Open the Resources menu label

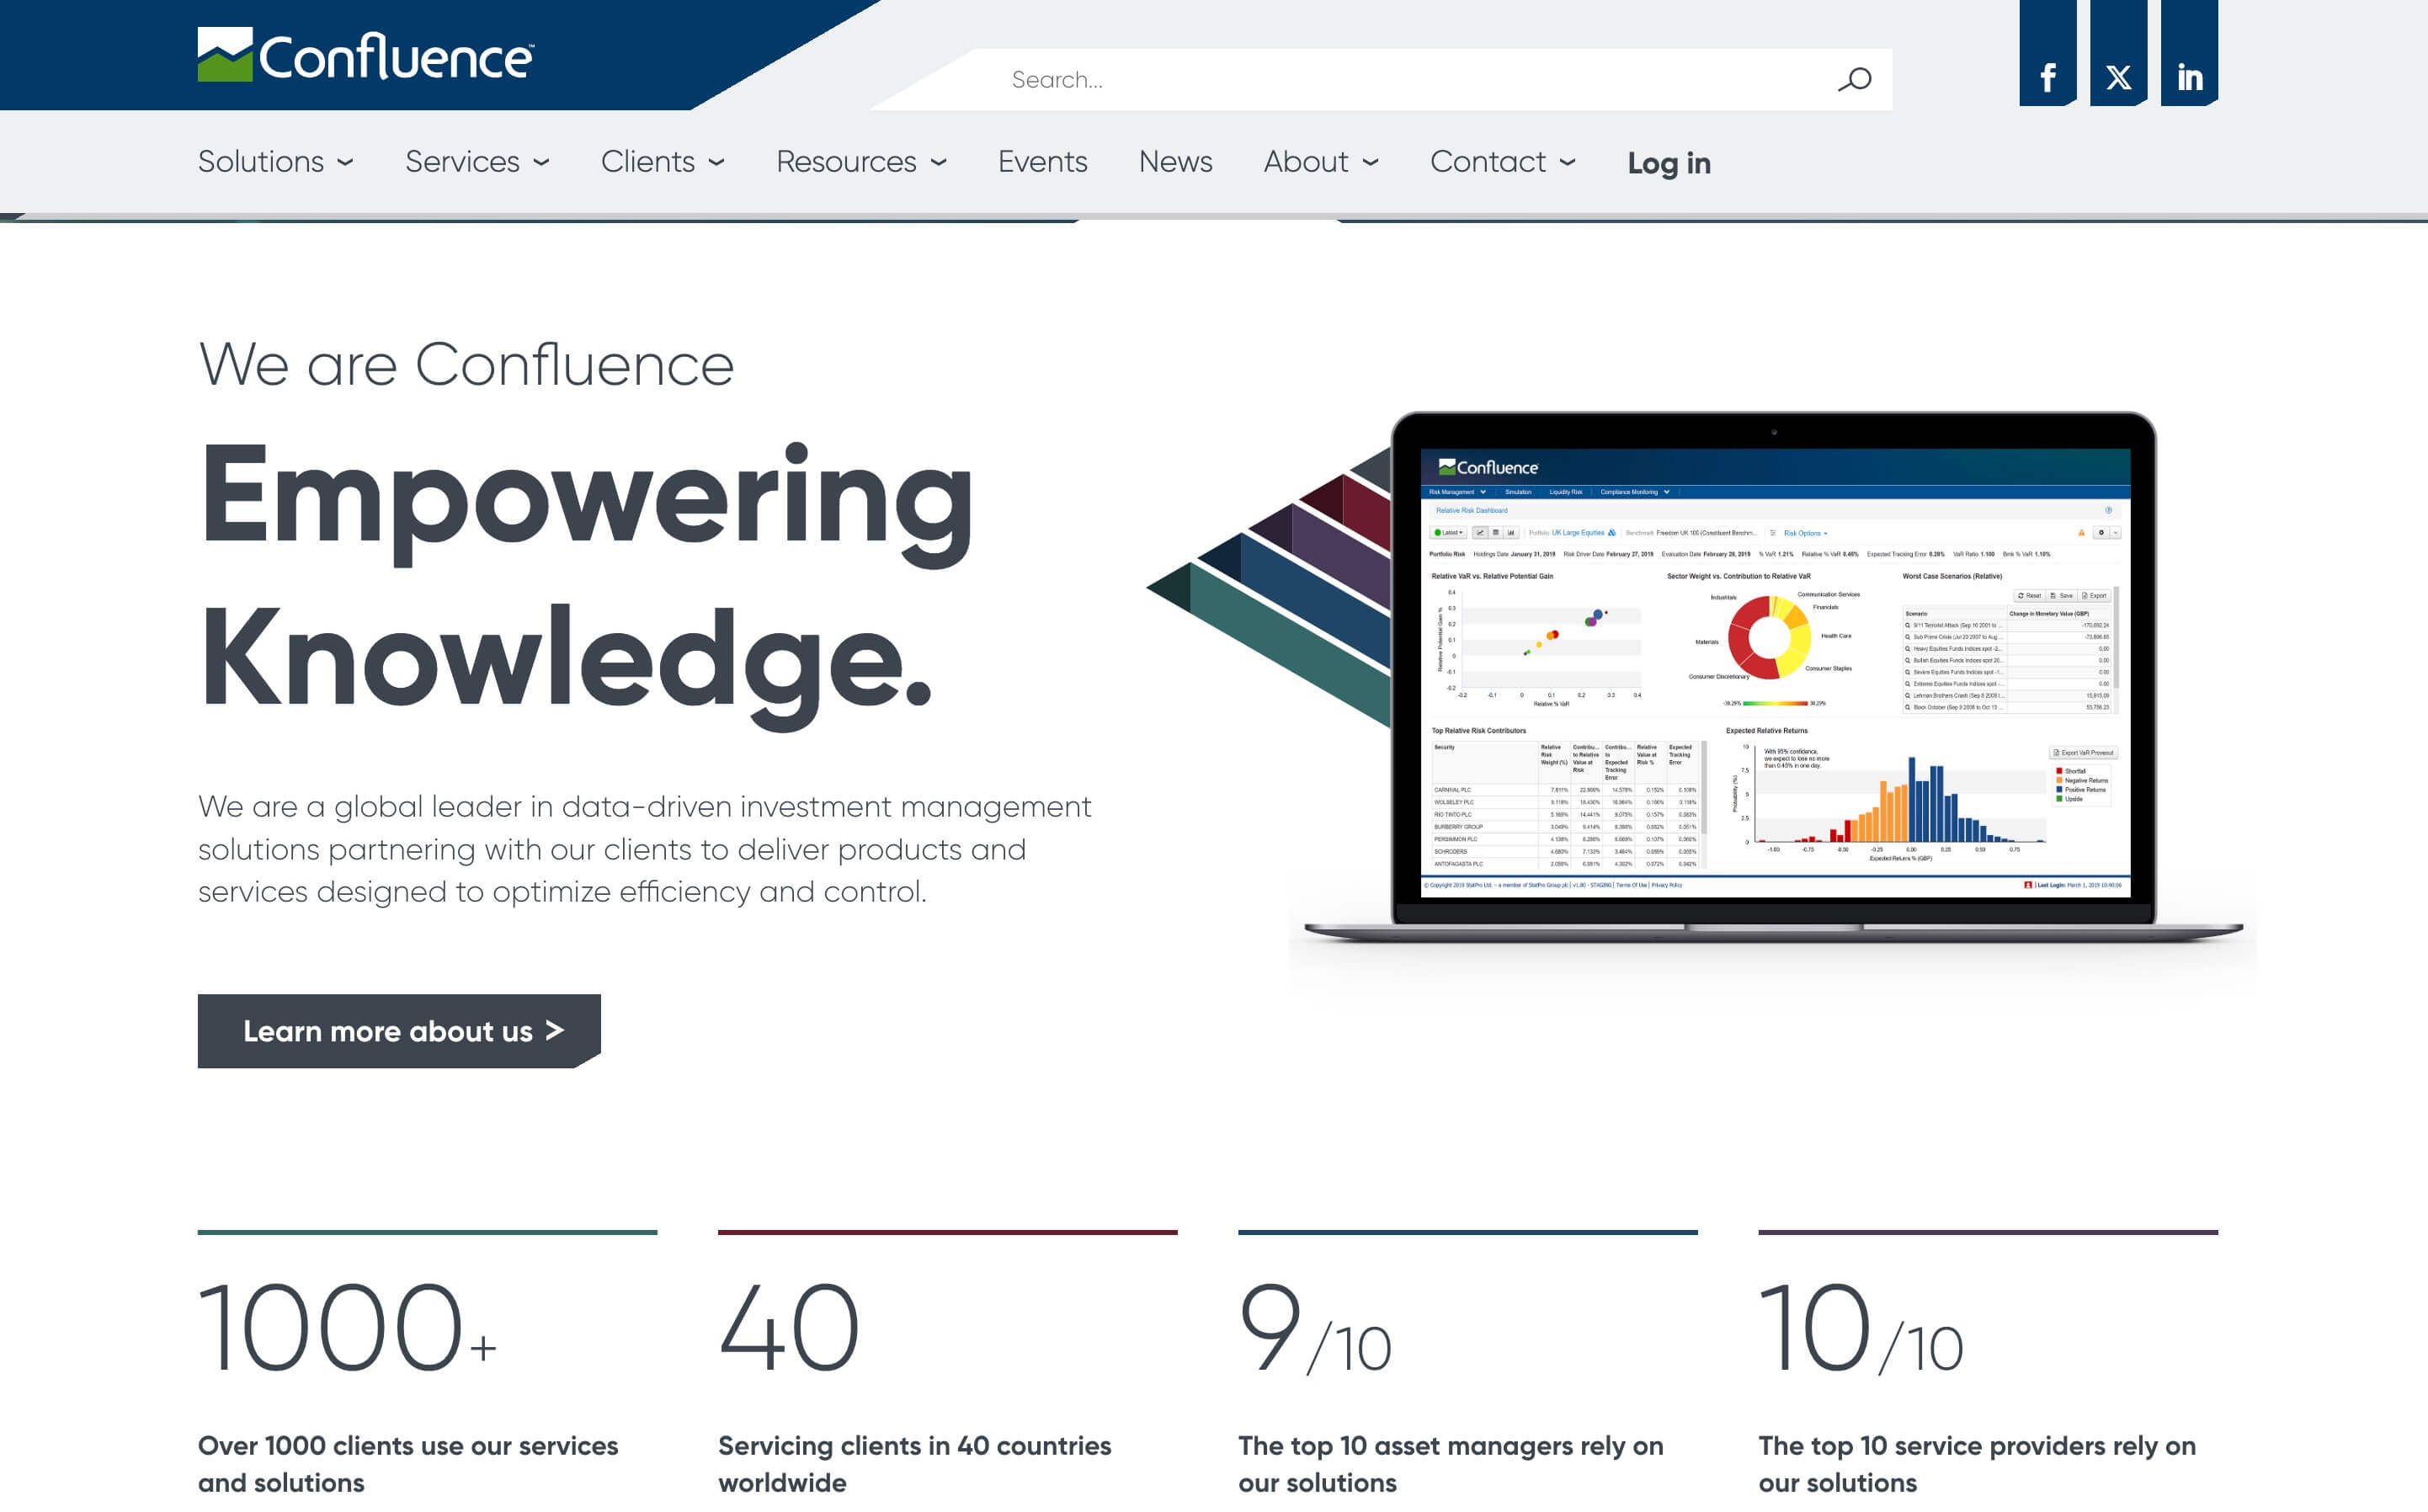tap(846, 161)
